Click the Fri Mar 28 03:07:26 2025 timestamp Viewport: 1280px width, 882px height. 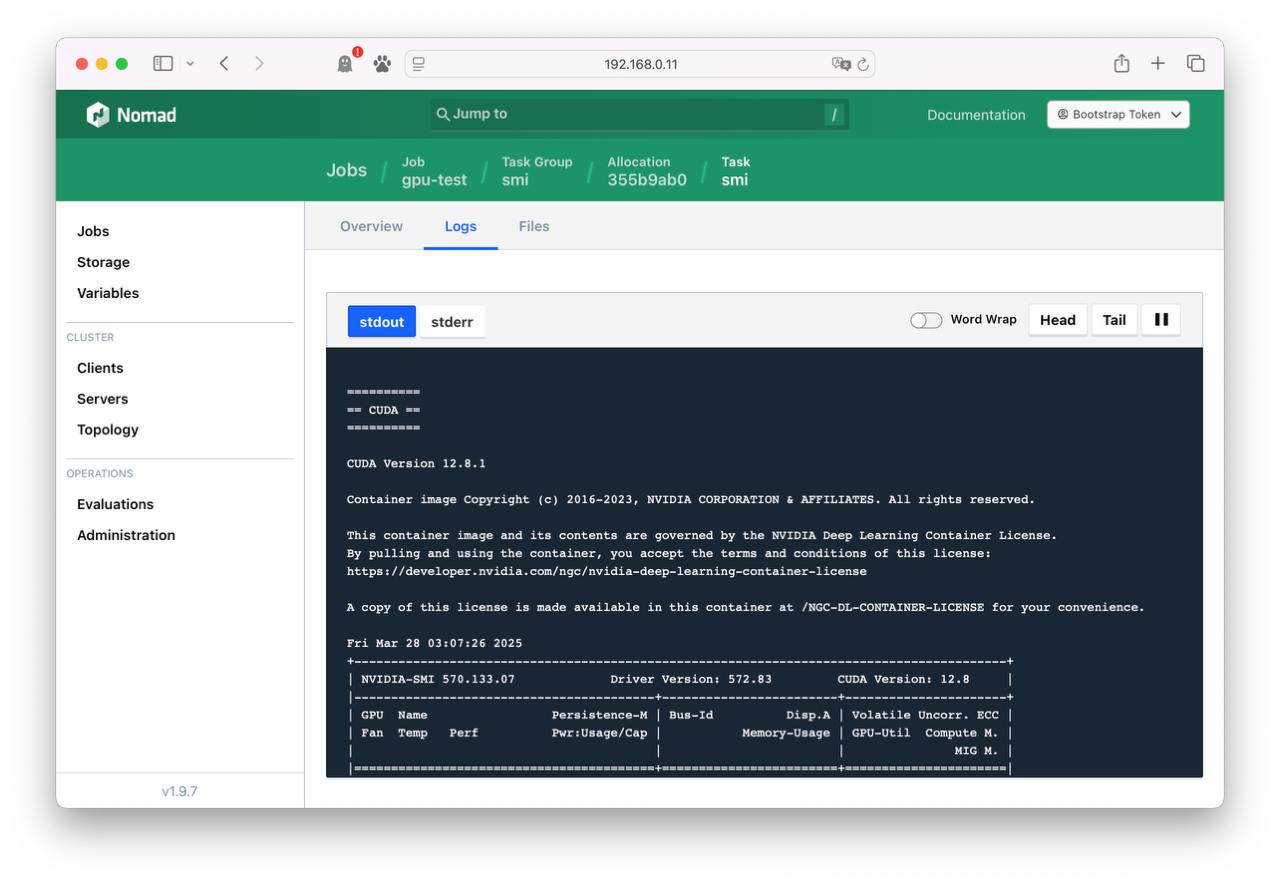pos(434,644)
